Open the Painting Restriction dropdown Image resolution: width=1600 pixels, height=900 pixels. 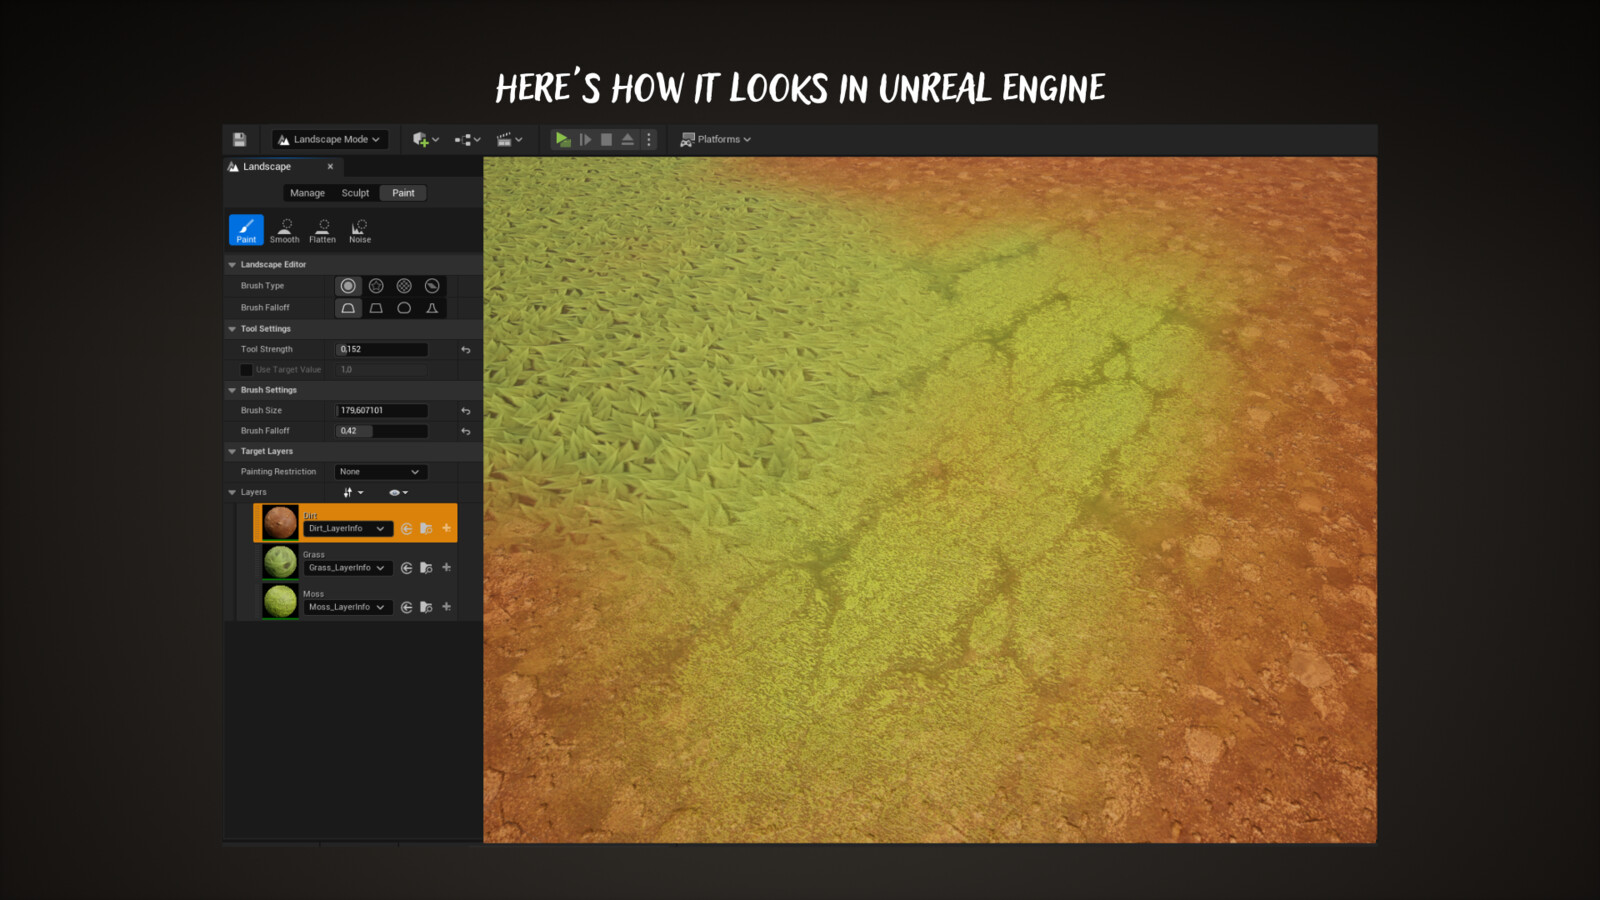tap(380, 472)
